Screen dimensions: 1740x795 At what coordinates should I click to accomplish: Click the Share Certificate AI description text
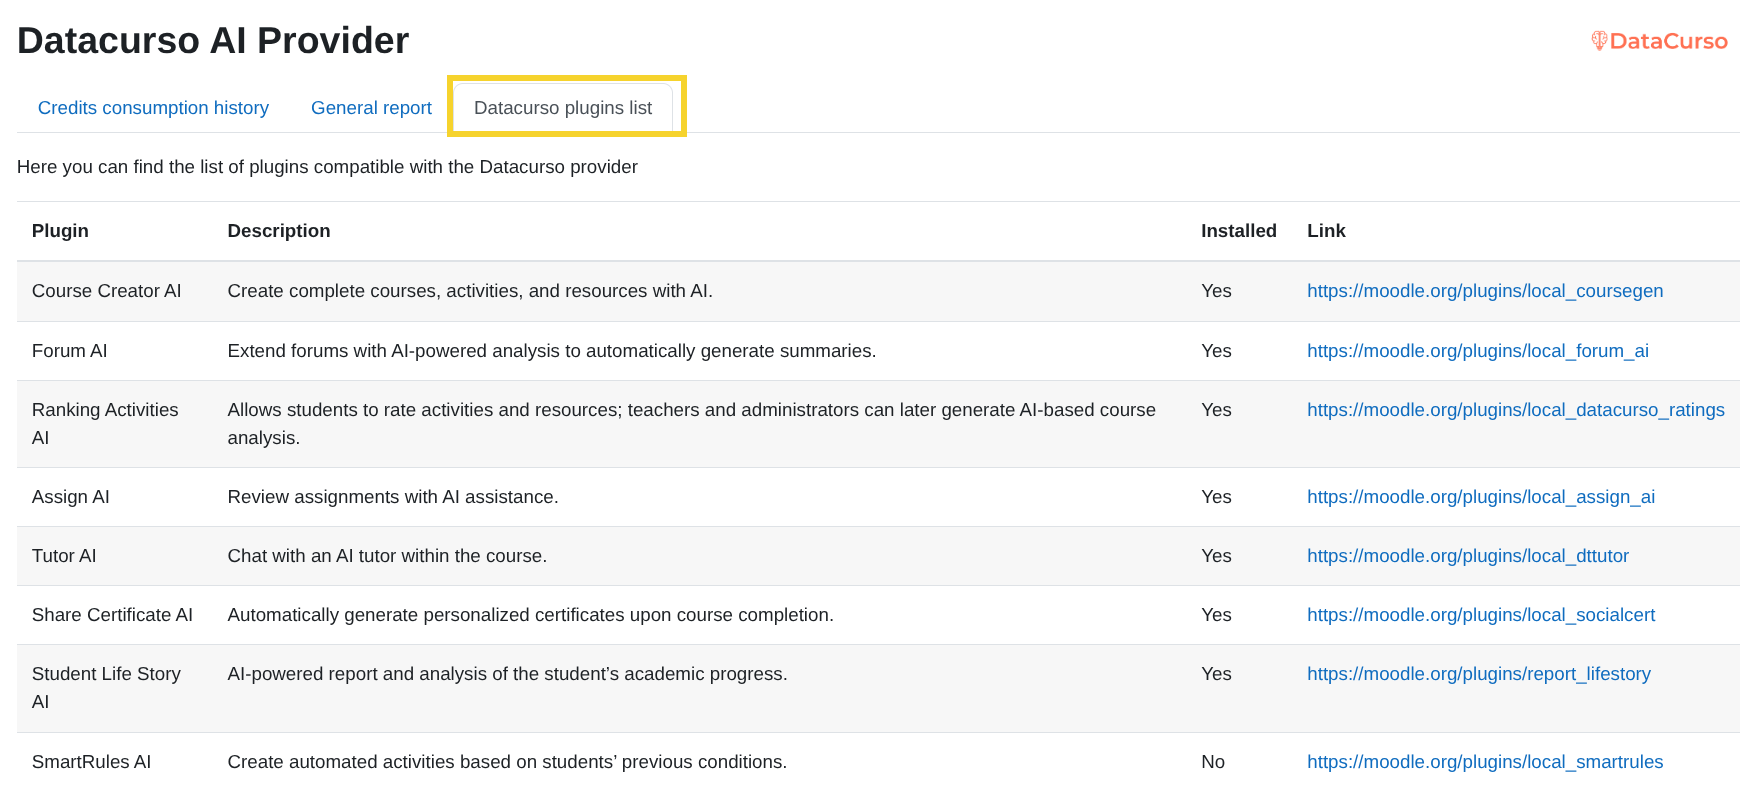[531, 615]
